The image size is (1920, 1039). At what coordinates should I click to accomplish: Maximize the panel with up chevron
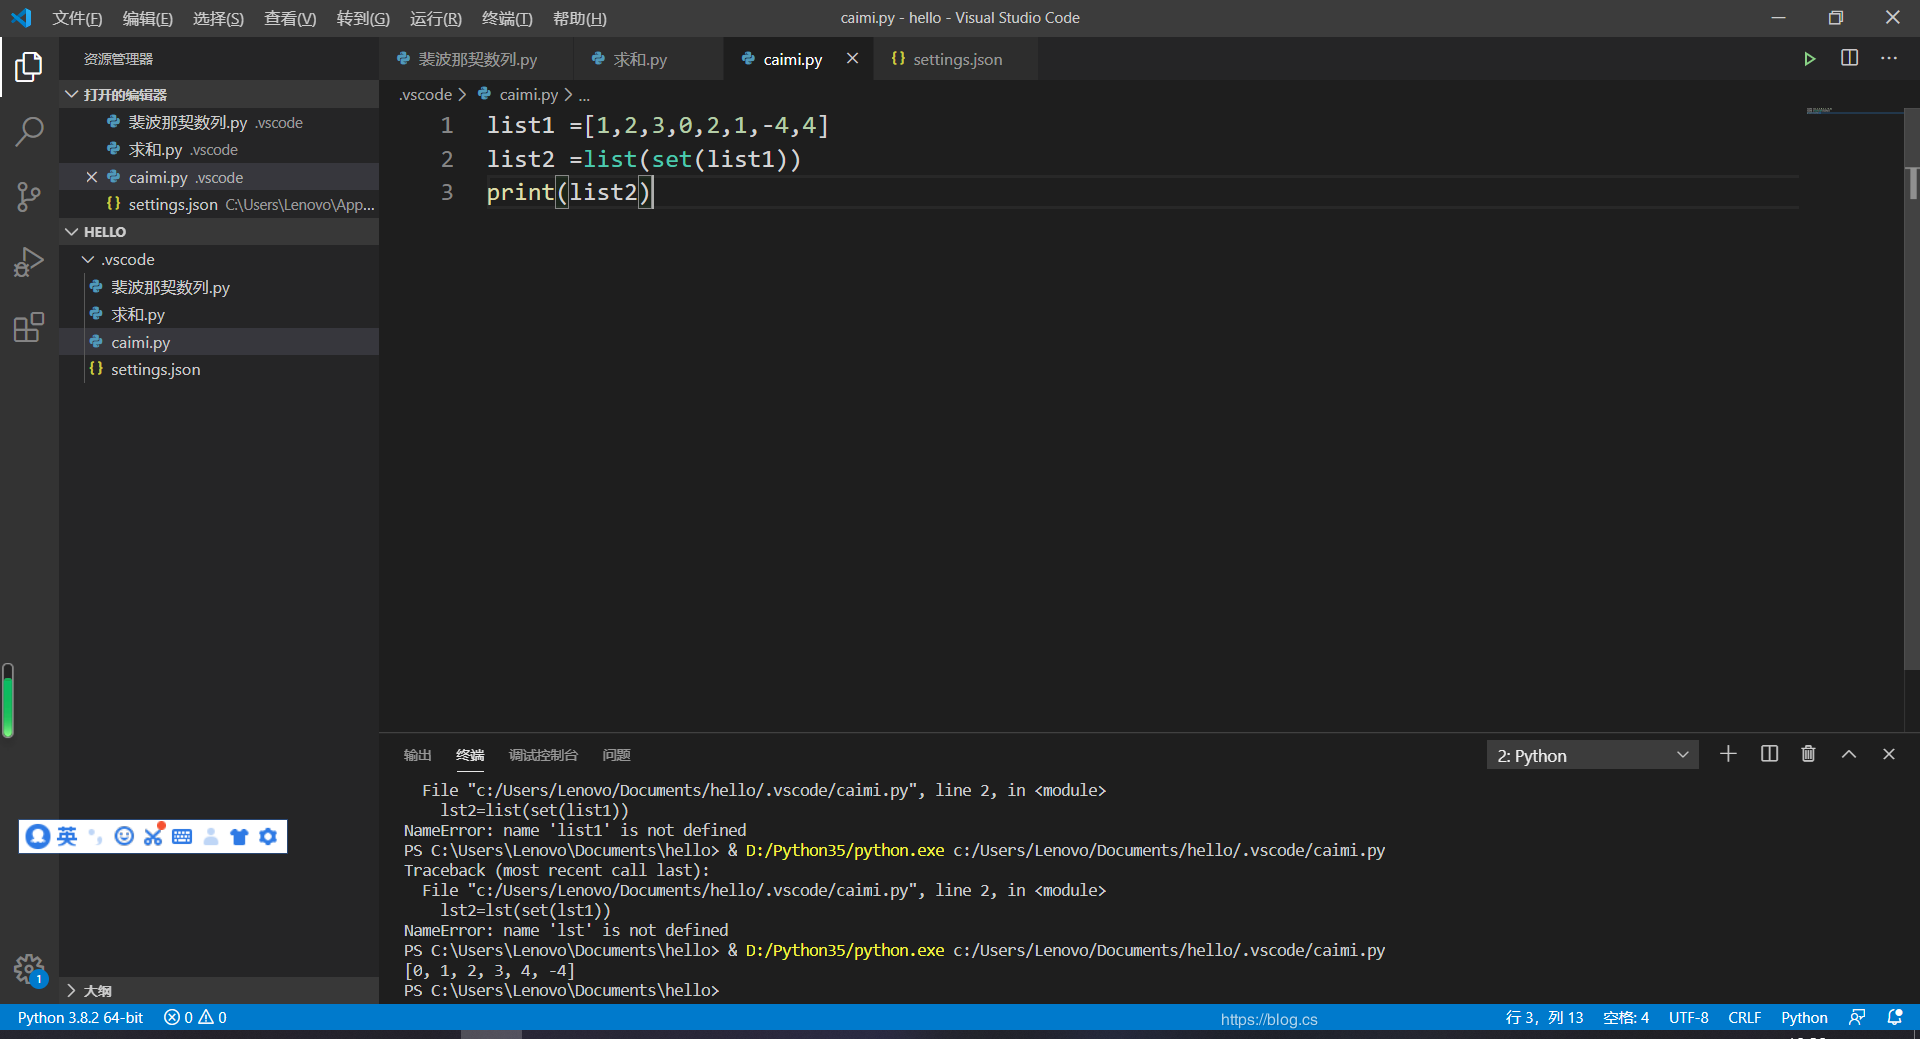click(x=1849, y=754)
